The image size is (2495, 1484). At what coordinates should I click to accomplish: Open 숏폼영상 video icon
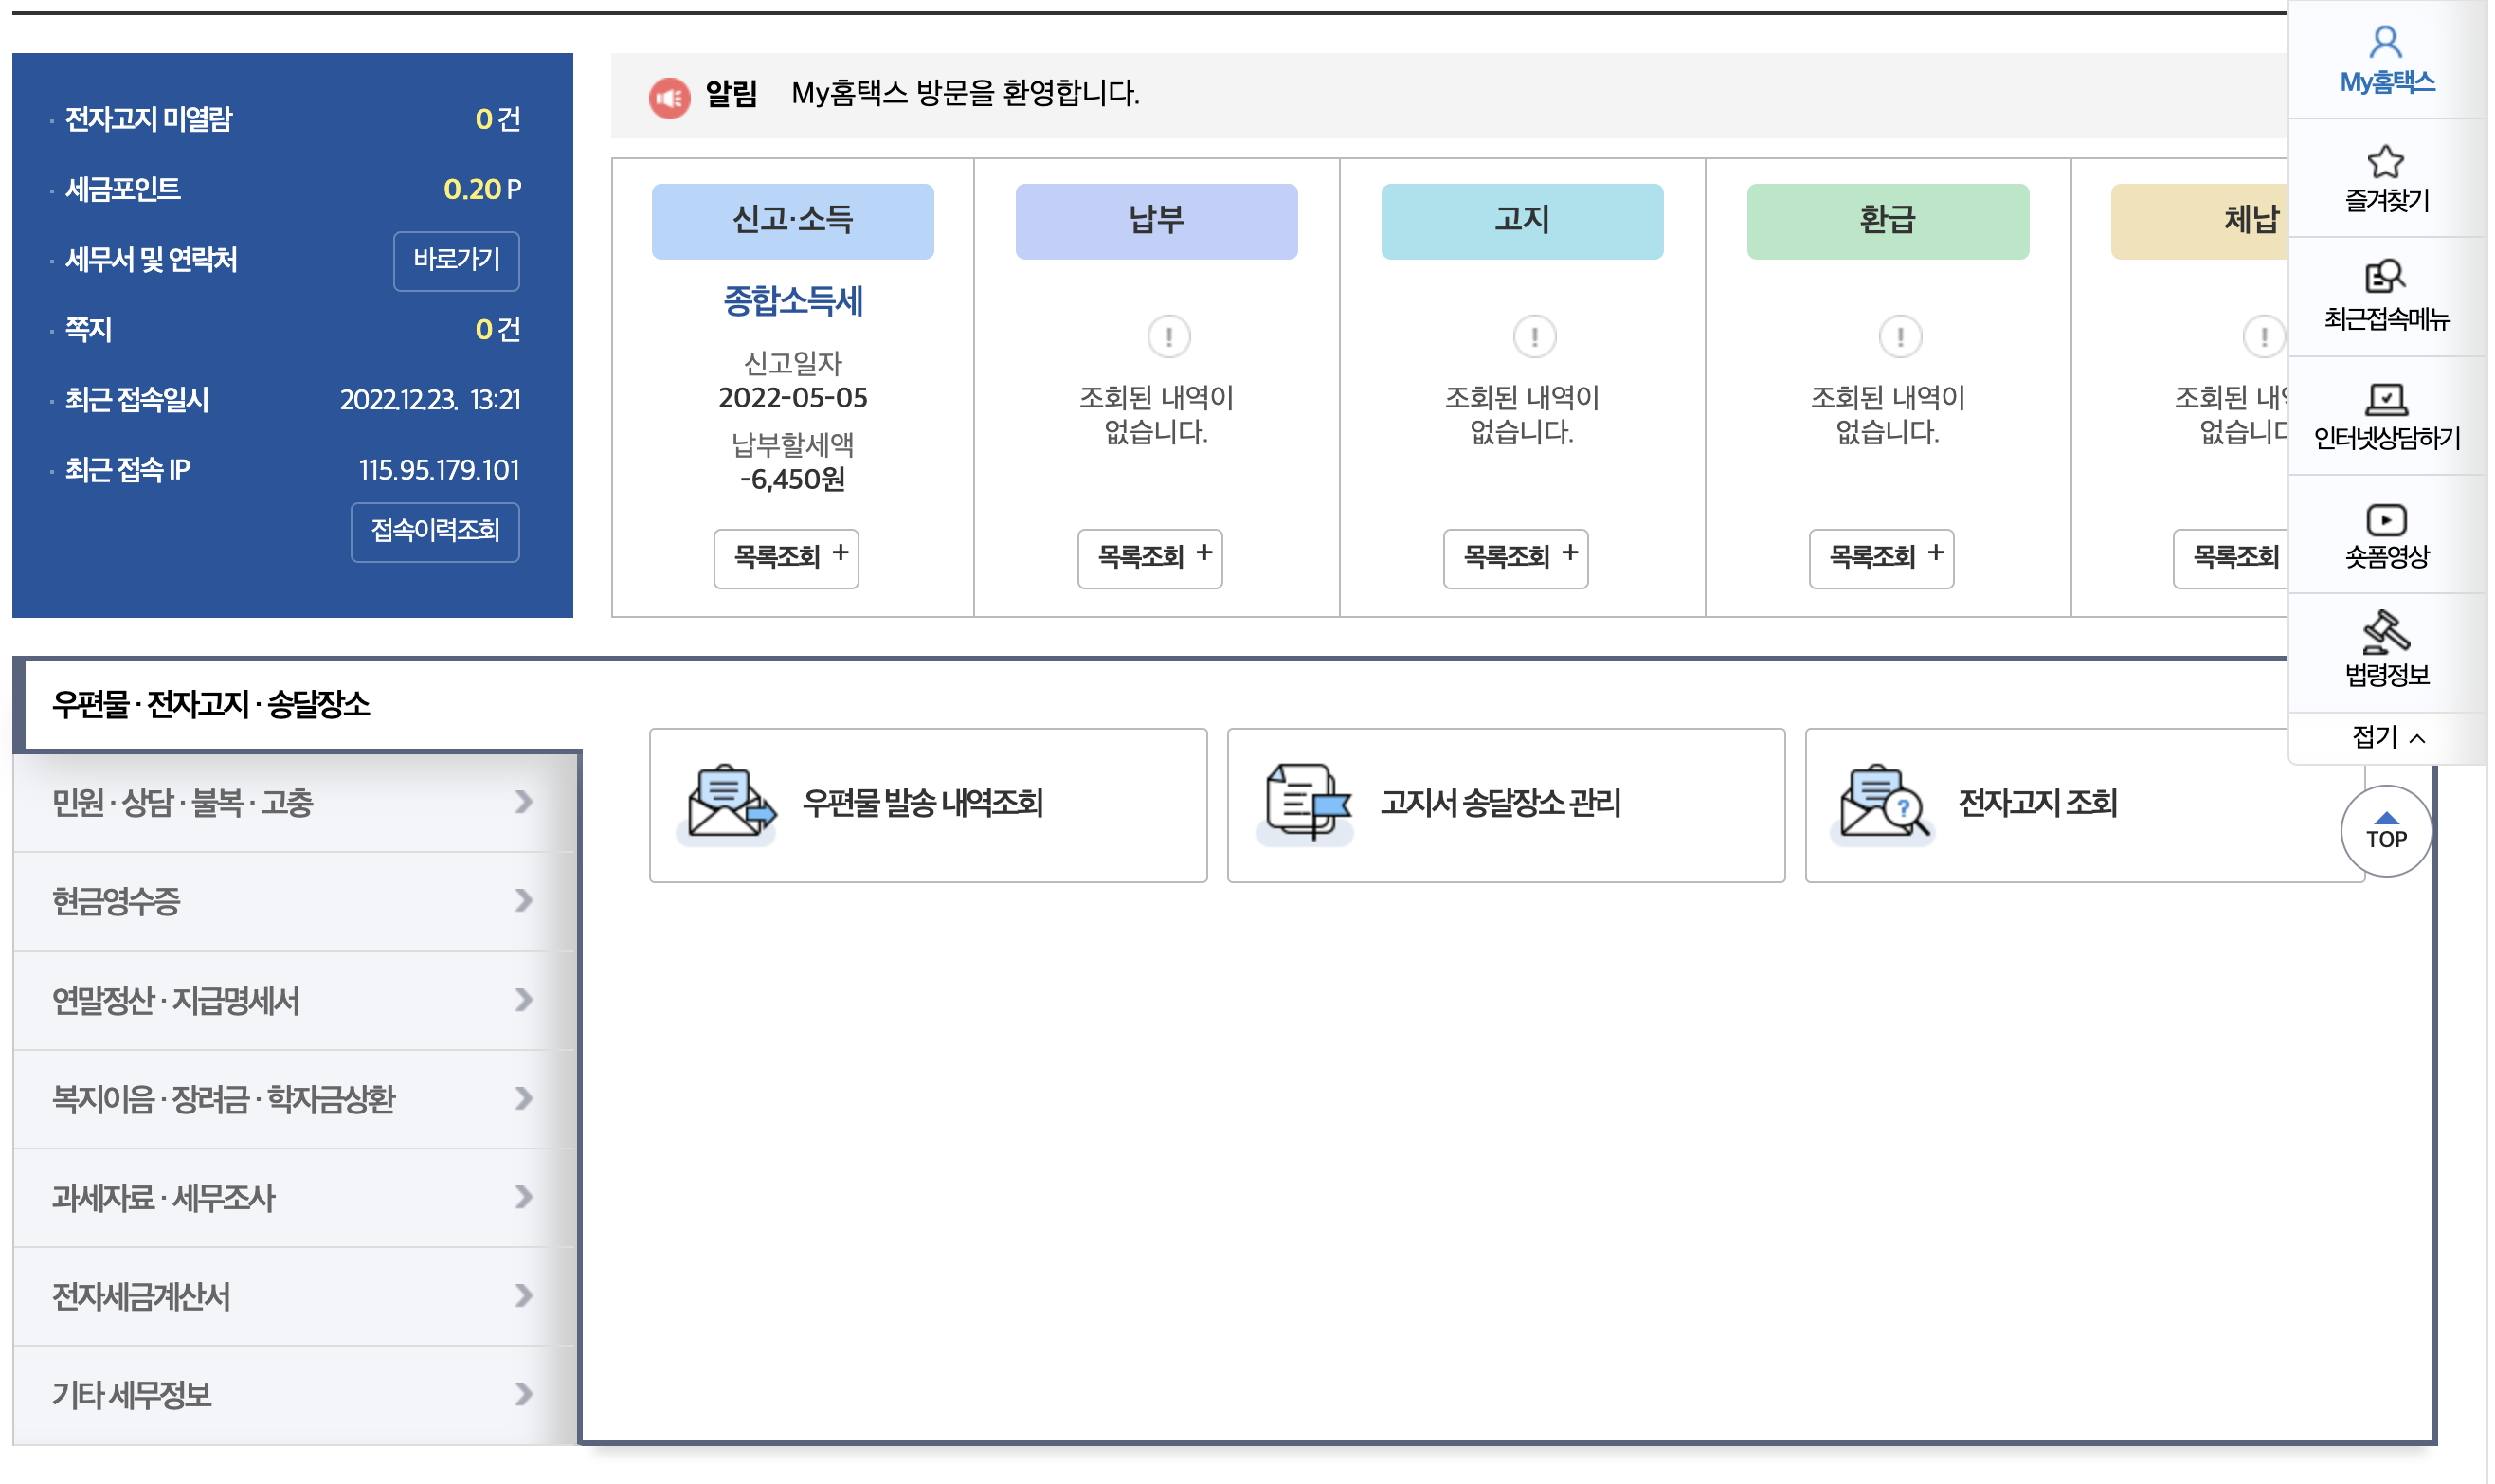[2386, 520]
